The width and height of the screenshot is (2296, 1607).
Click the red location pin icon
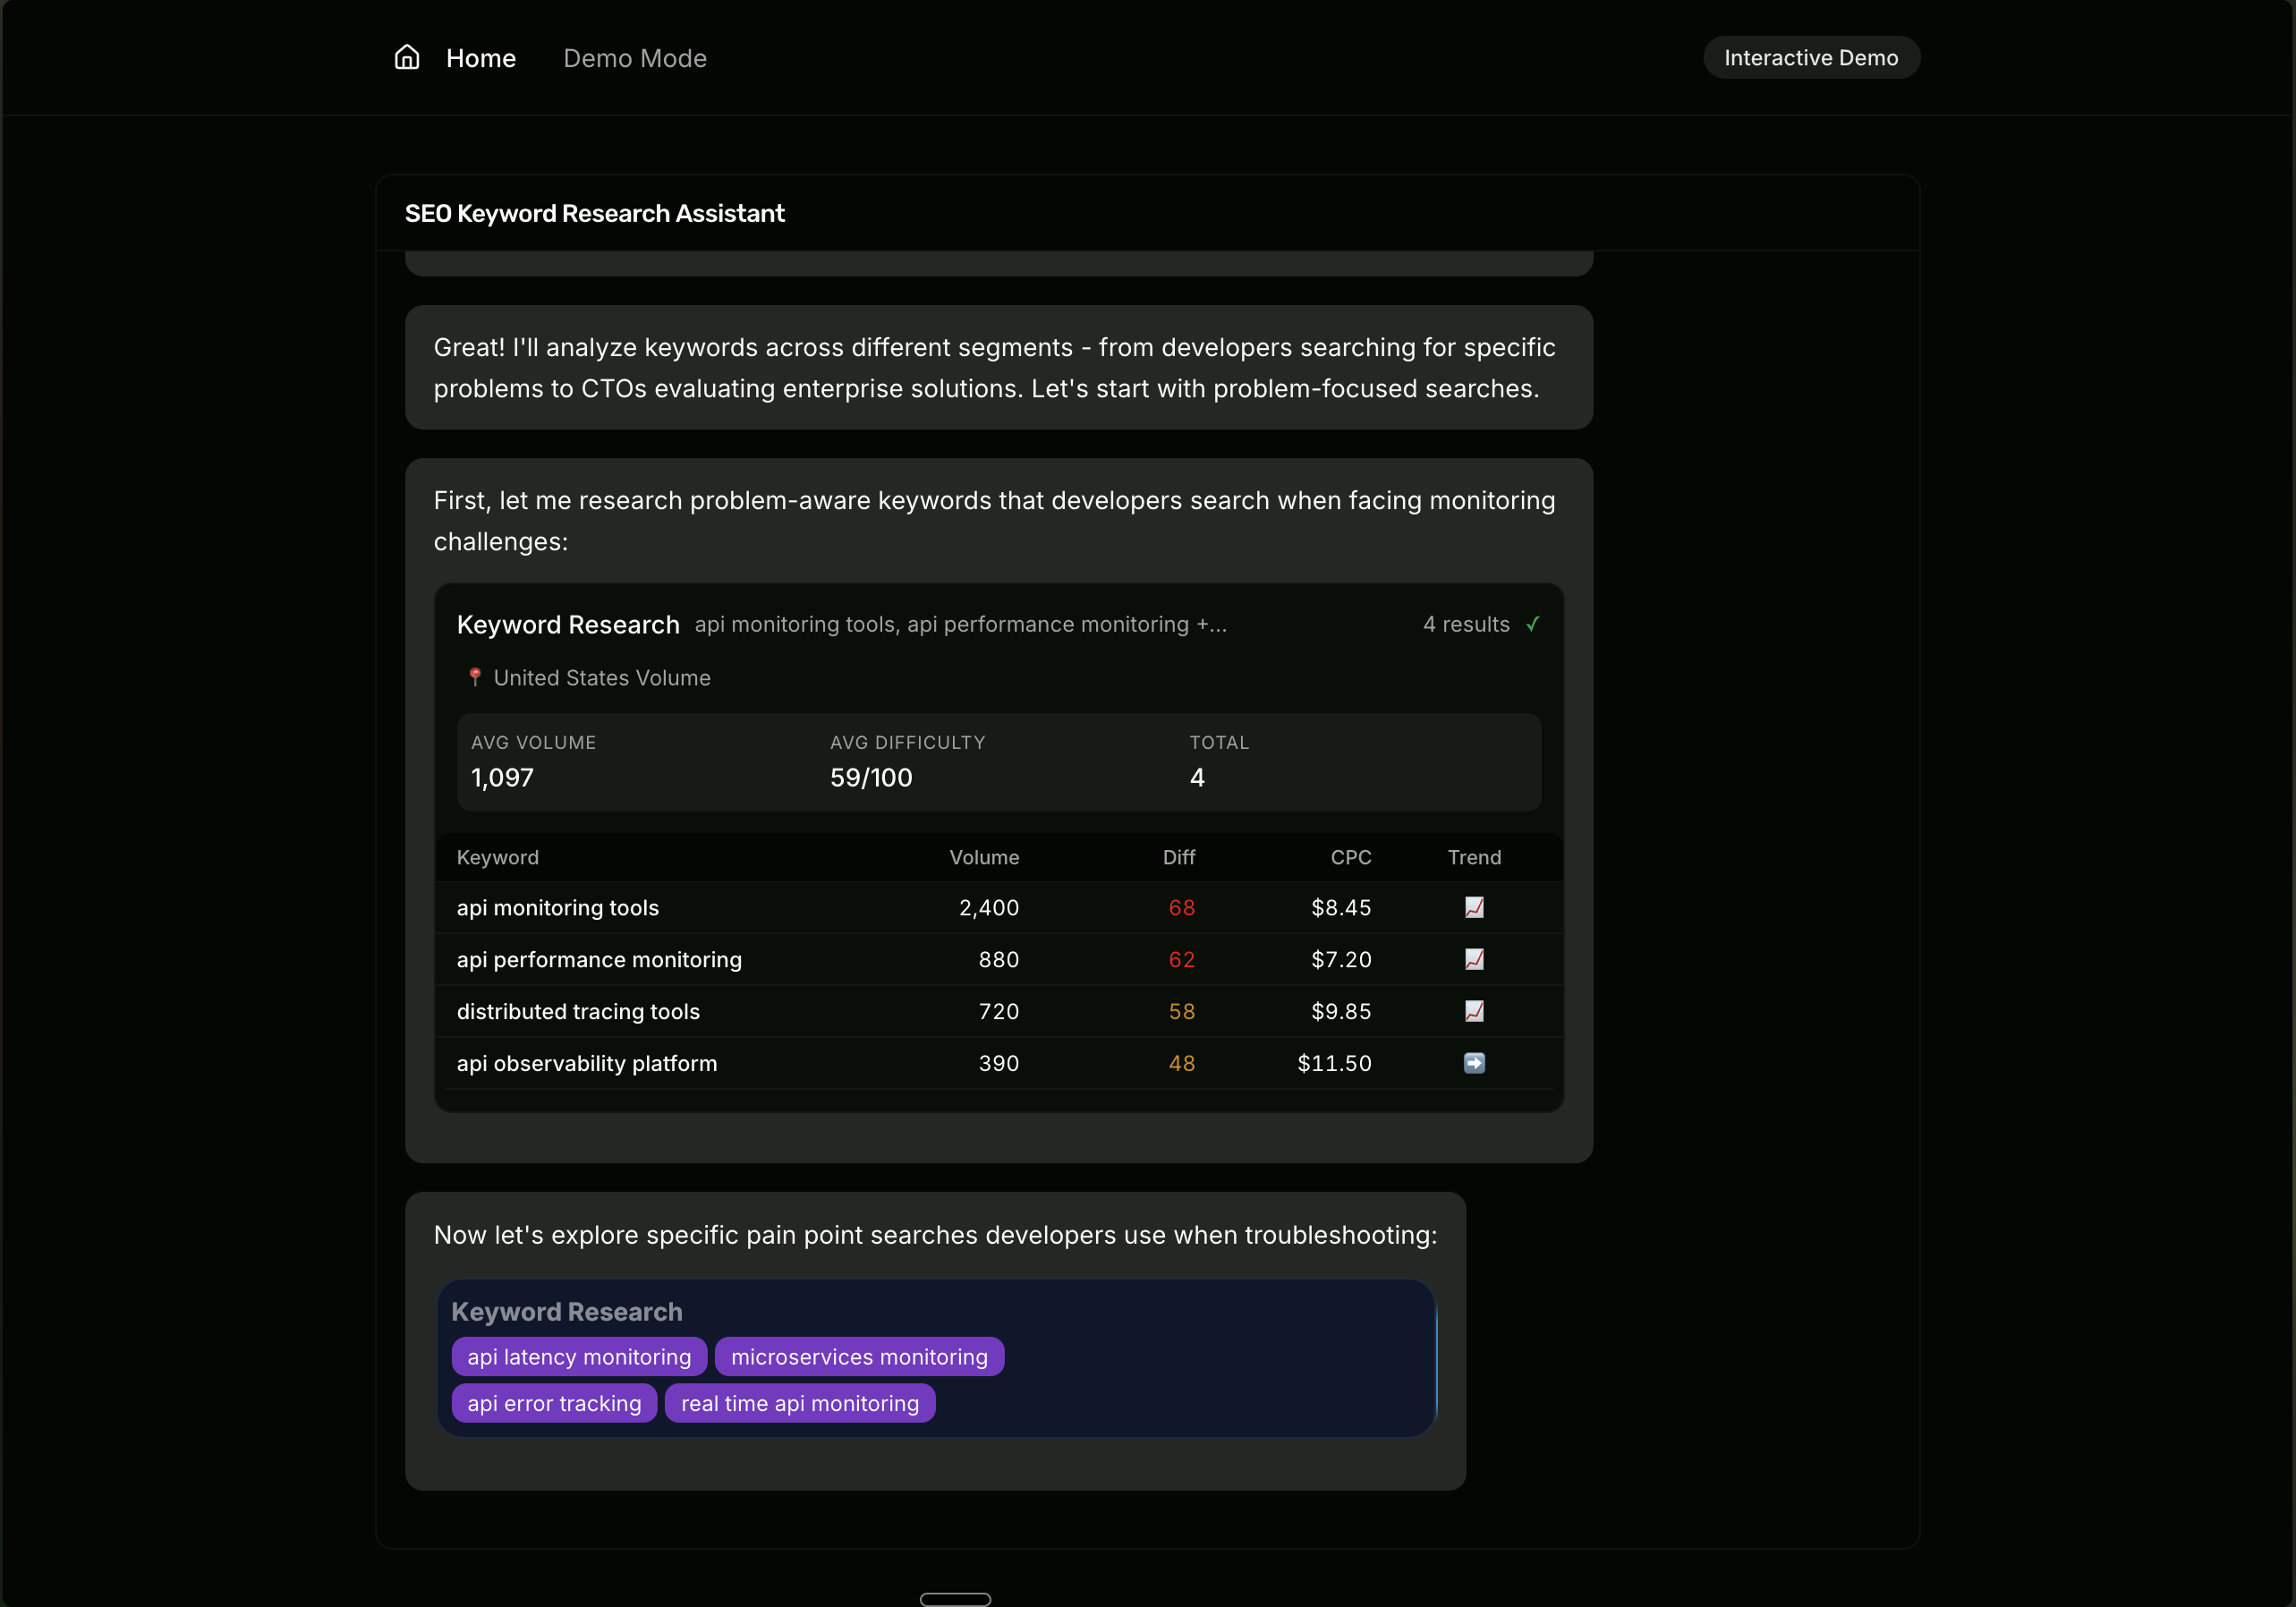[475, 677]
